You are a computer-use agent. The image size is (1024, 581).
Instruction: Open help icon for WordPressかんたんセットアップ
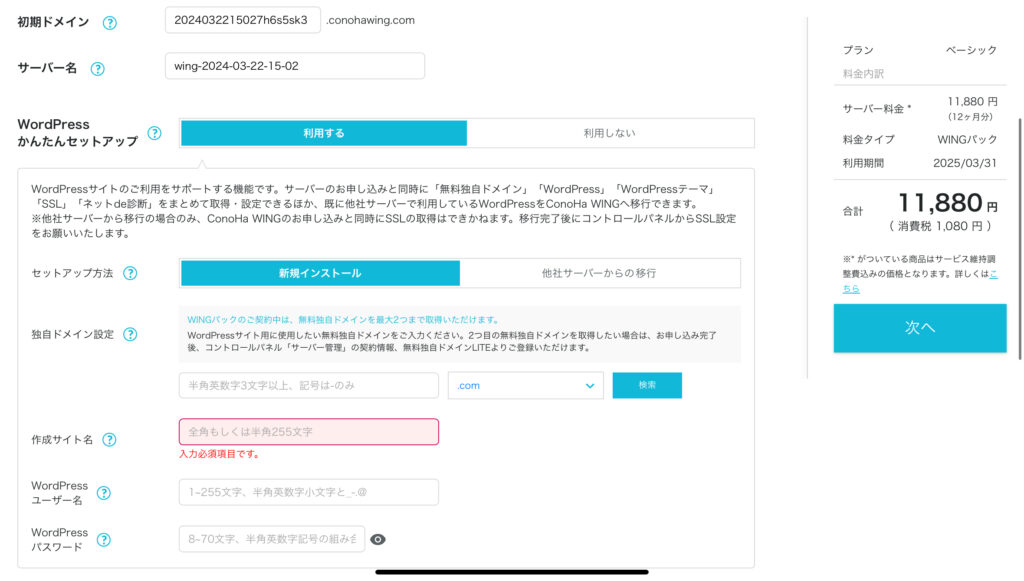tap(154, 133)
